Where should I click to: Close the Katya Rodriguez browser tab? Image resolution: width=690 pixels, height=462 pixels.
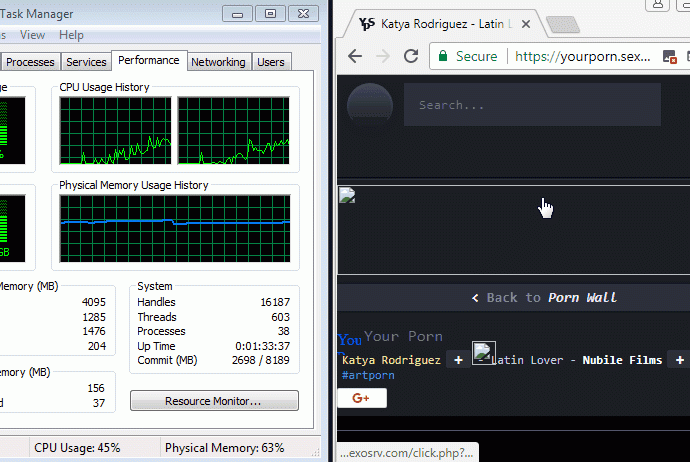coord(525,24)
